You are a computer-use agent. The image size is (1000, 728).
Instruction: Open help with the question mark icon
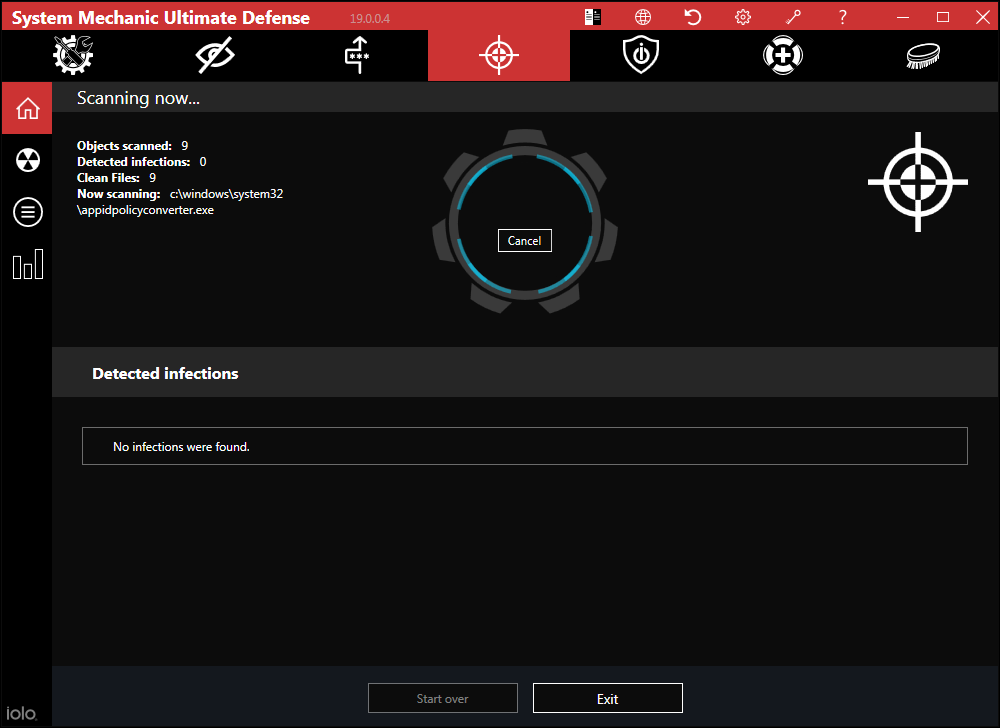[x=842, y=17]
